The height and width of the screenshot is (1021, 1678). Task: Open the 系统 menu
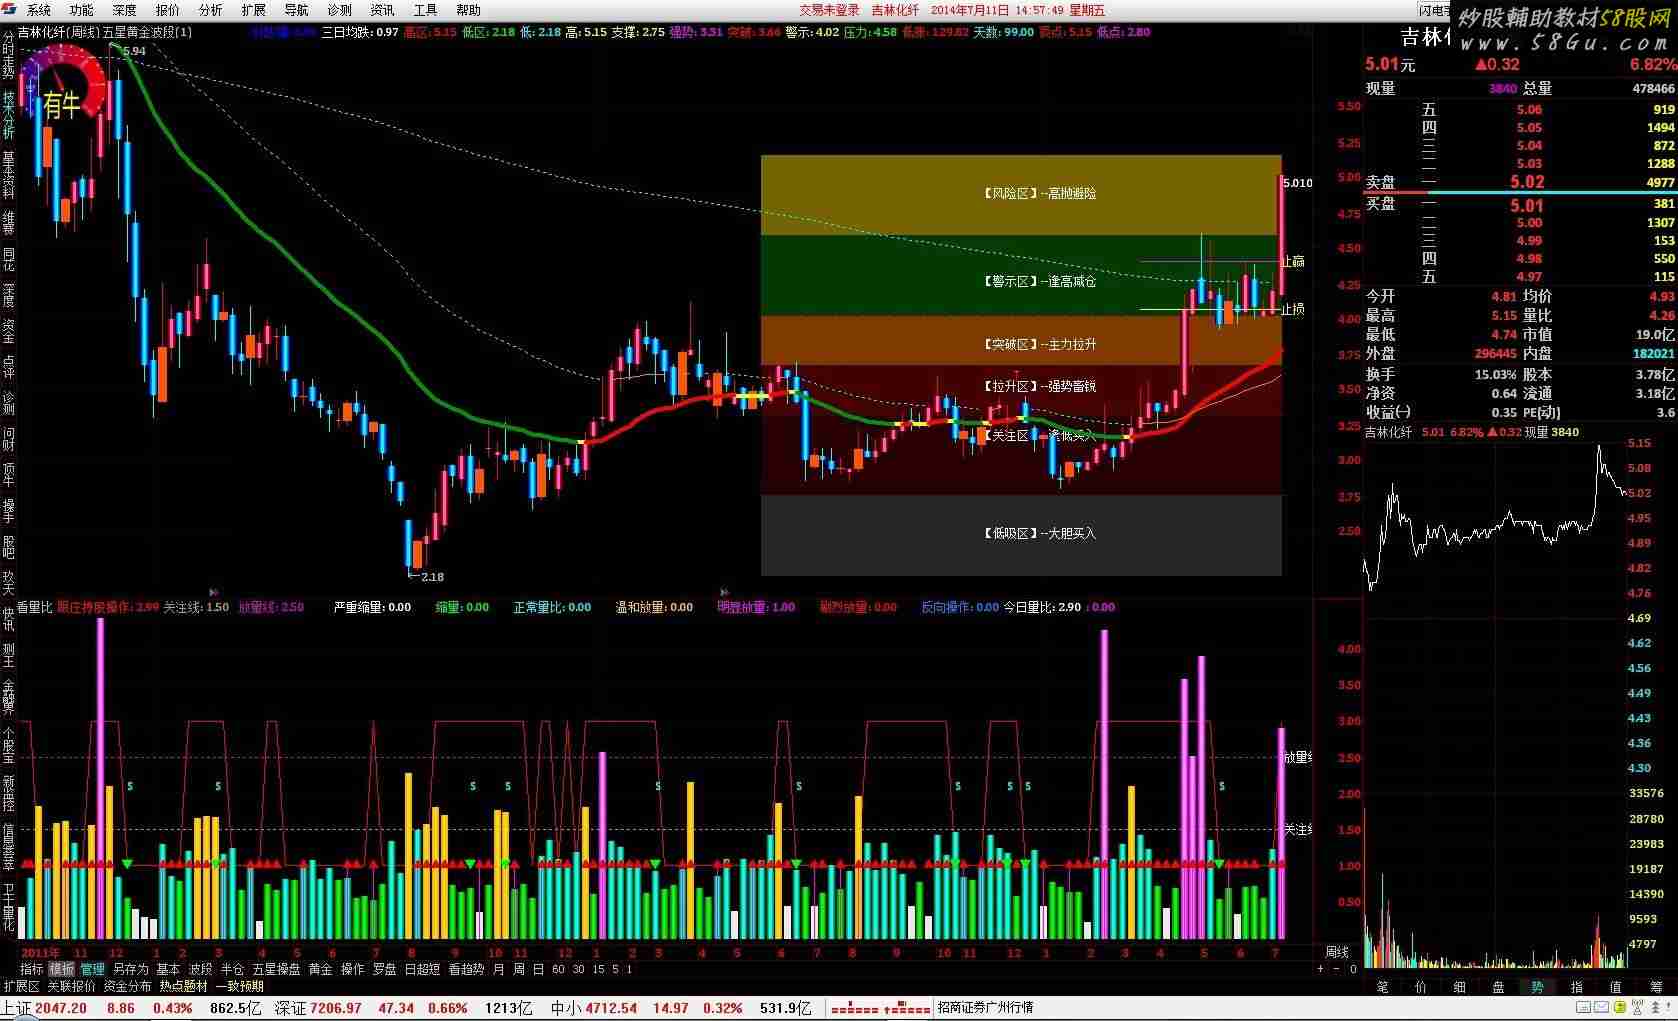(39, 10)
